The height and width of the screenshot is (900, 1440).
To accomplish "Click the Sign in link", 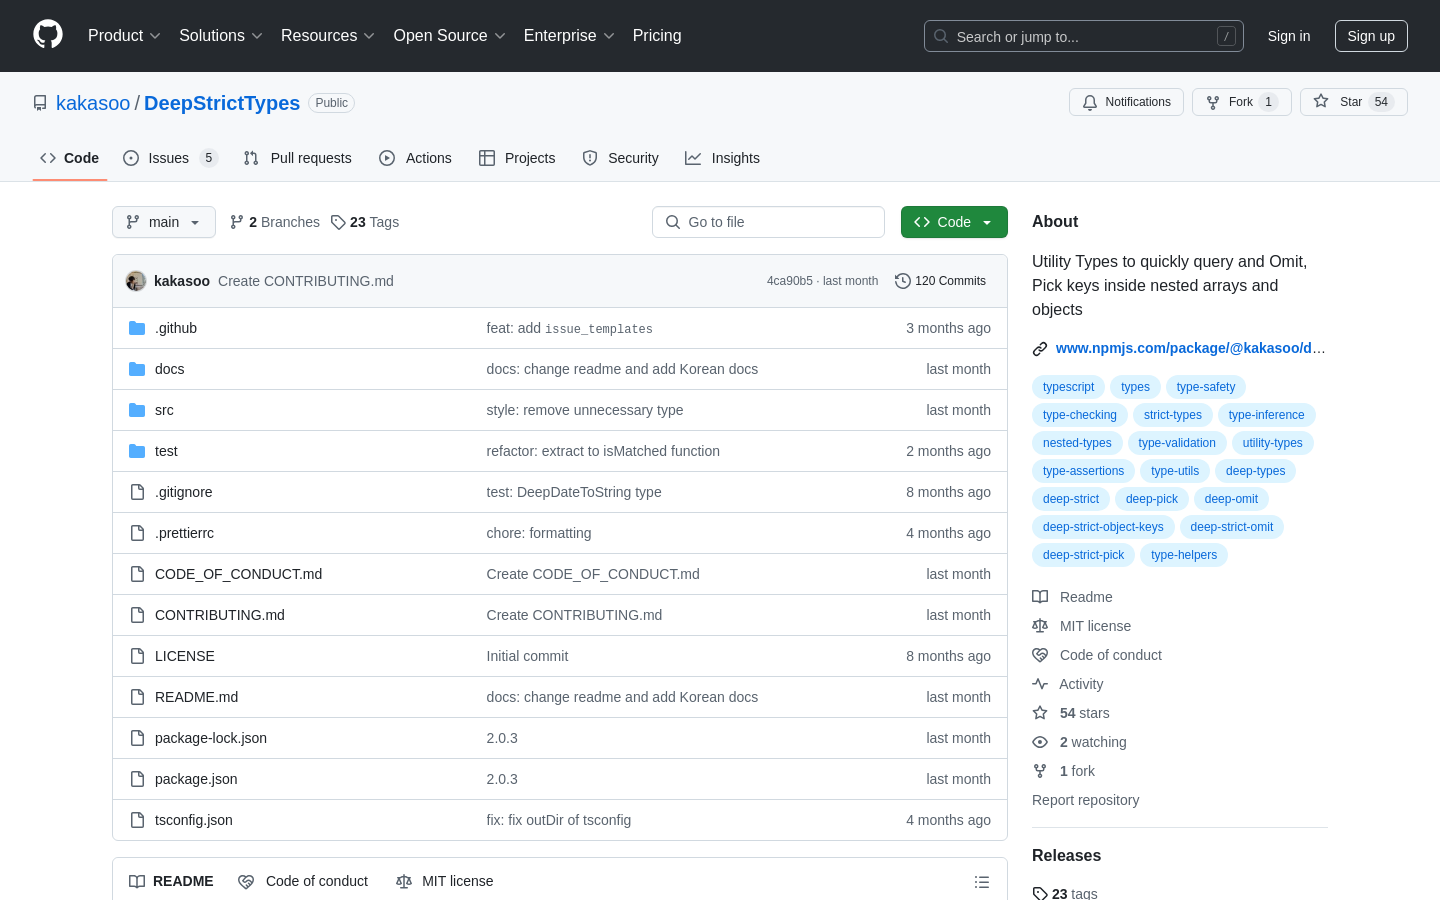I will pos(1289,36).
